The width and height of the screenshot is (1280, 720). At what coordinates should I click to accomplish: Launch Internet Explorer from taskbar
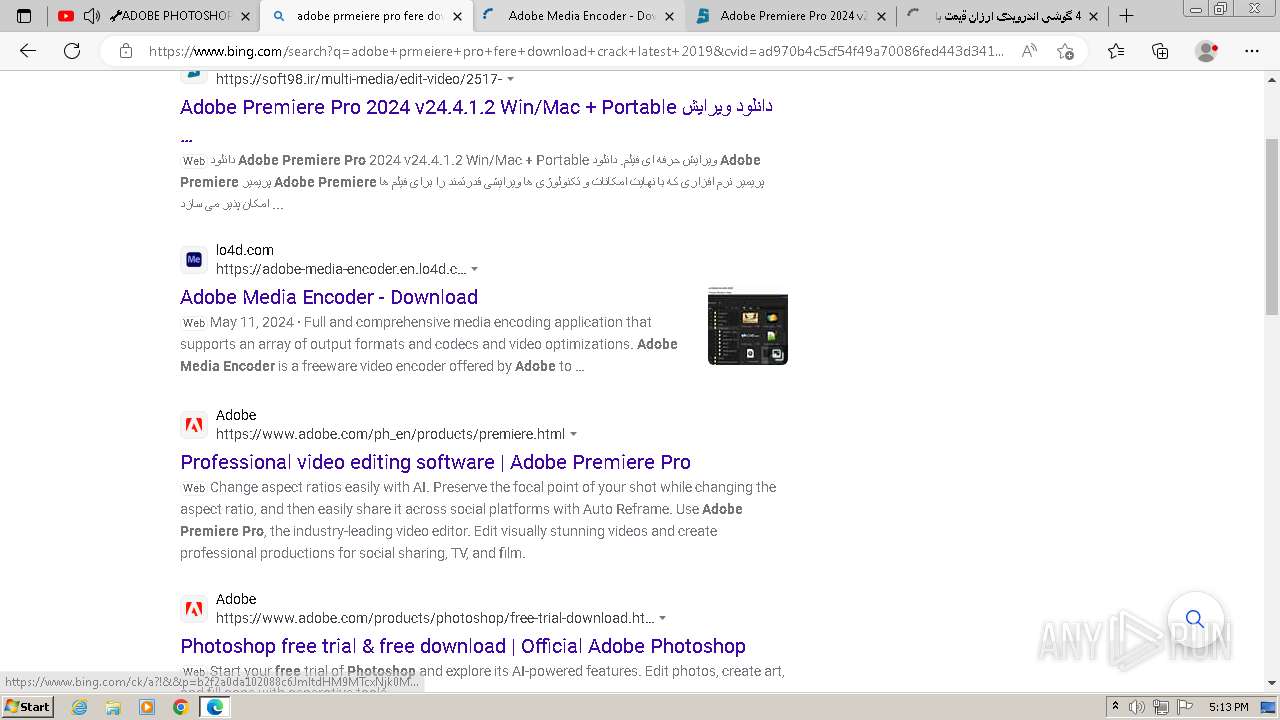click(80, 707)
